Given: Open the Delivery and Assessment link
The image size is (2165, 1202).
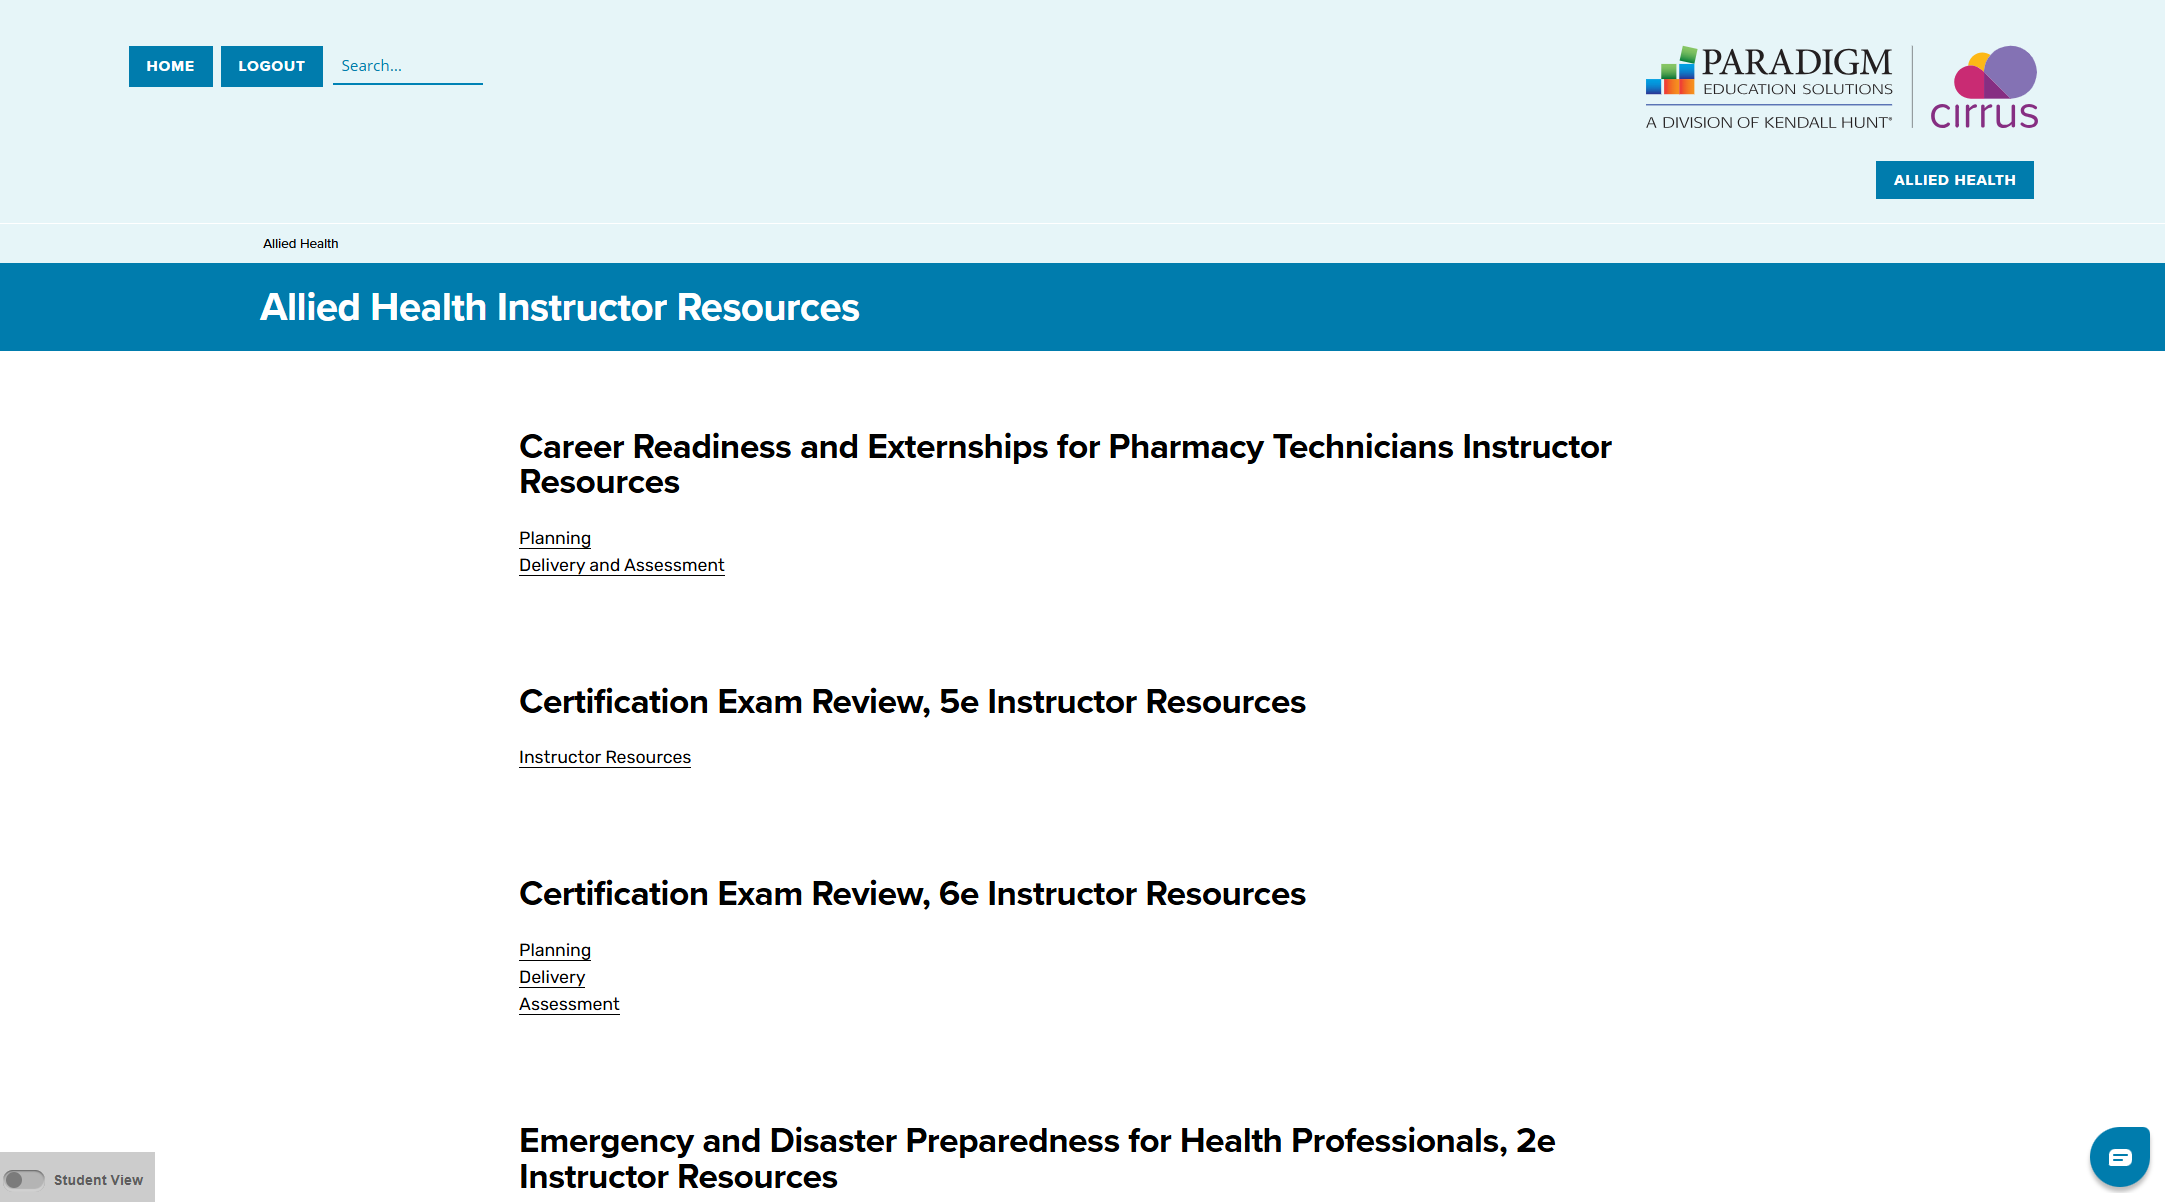Looking at the screenshot, I should [622, 565].
